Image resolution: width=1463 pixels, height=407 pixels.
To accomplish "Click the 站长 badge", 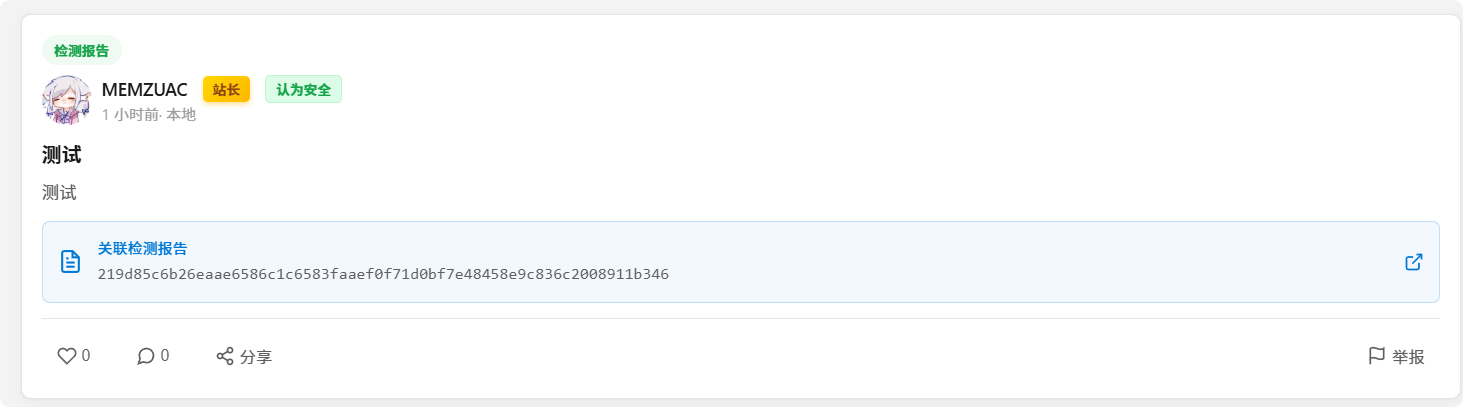I will 226,90.
